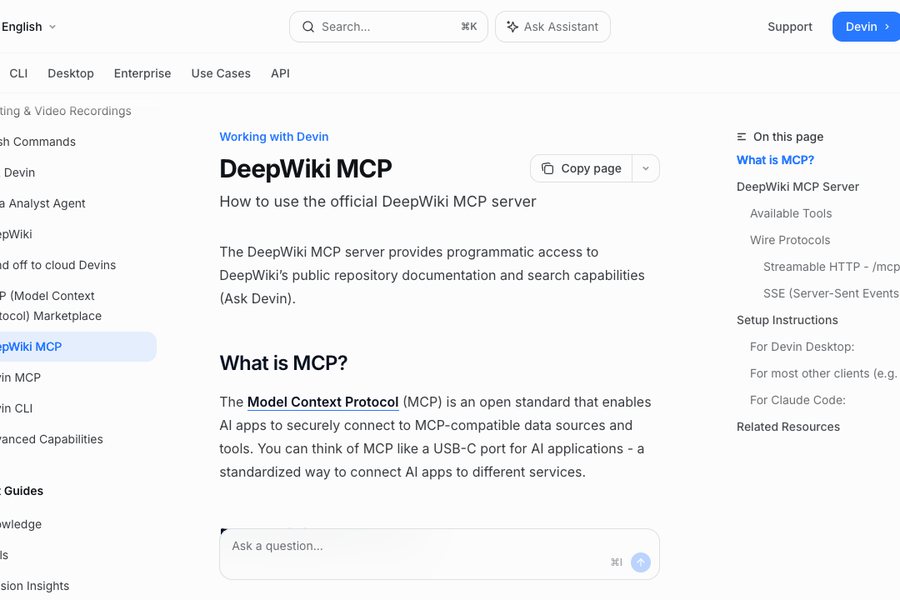The width and height of the screenshot is (900, 600).
Task: Jump to For Claude Code: entry
Action: pos(798,400)
